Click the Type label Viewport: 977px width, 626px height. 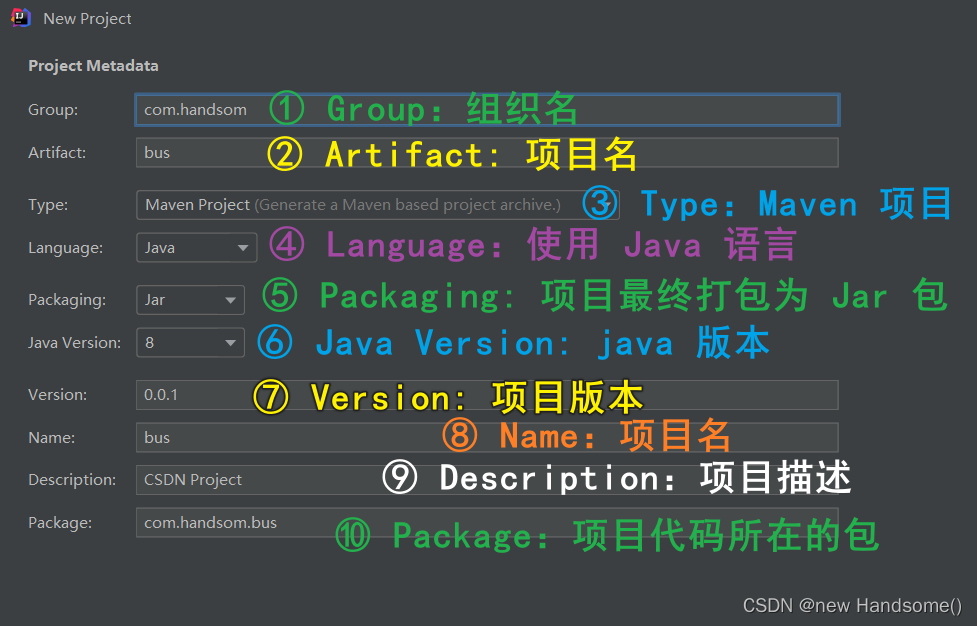coord(51,205)
